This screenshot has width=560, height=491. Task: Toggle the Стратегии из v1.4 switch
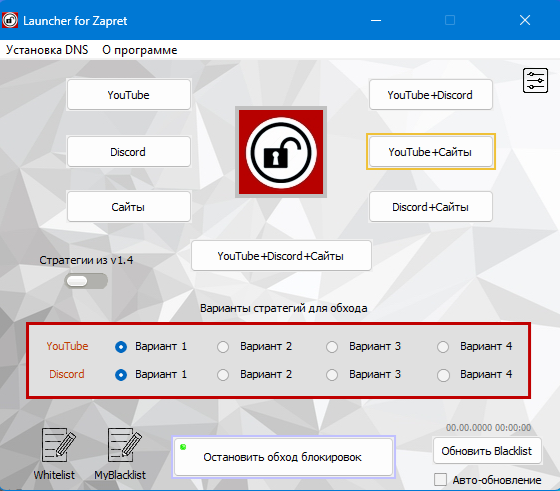click(86, 281)
